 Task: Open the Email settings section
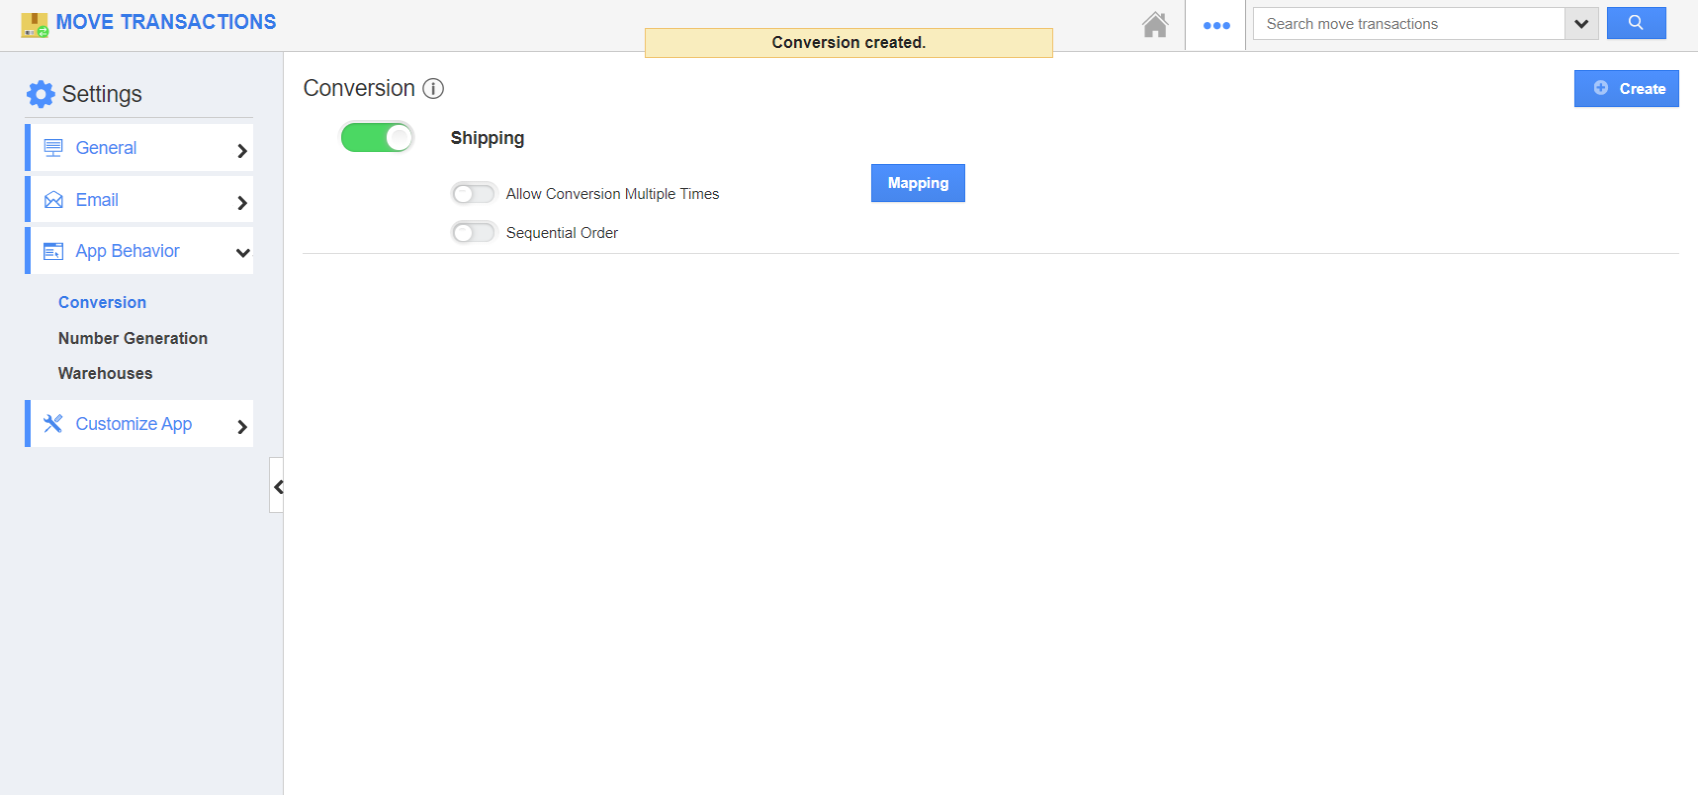point(139,200)
